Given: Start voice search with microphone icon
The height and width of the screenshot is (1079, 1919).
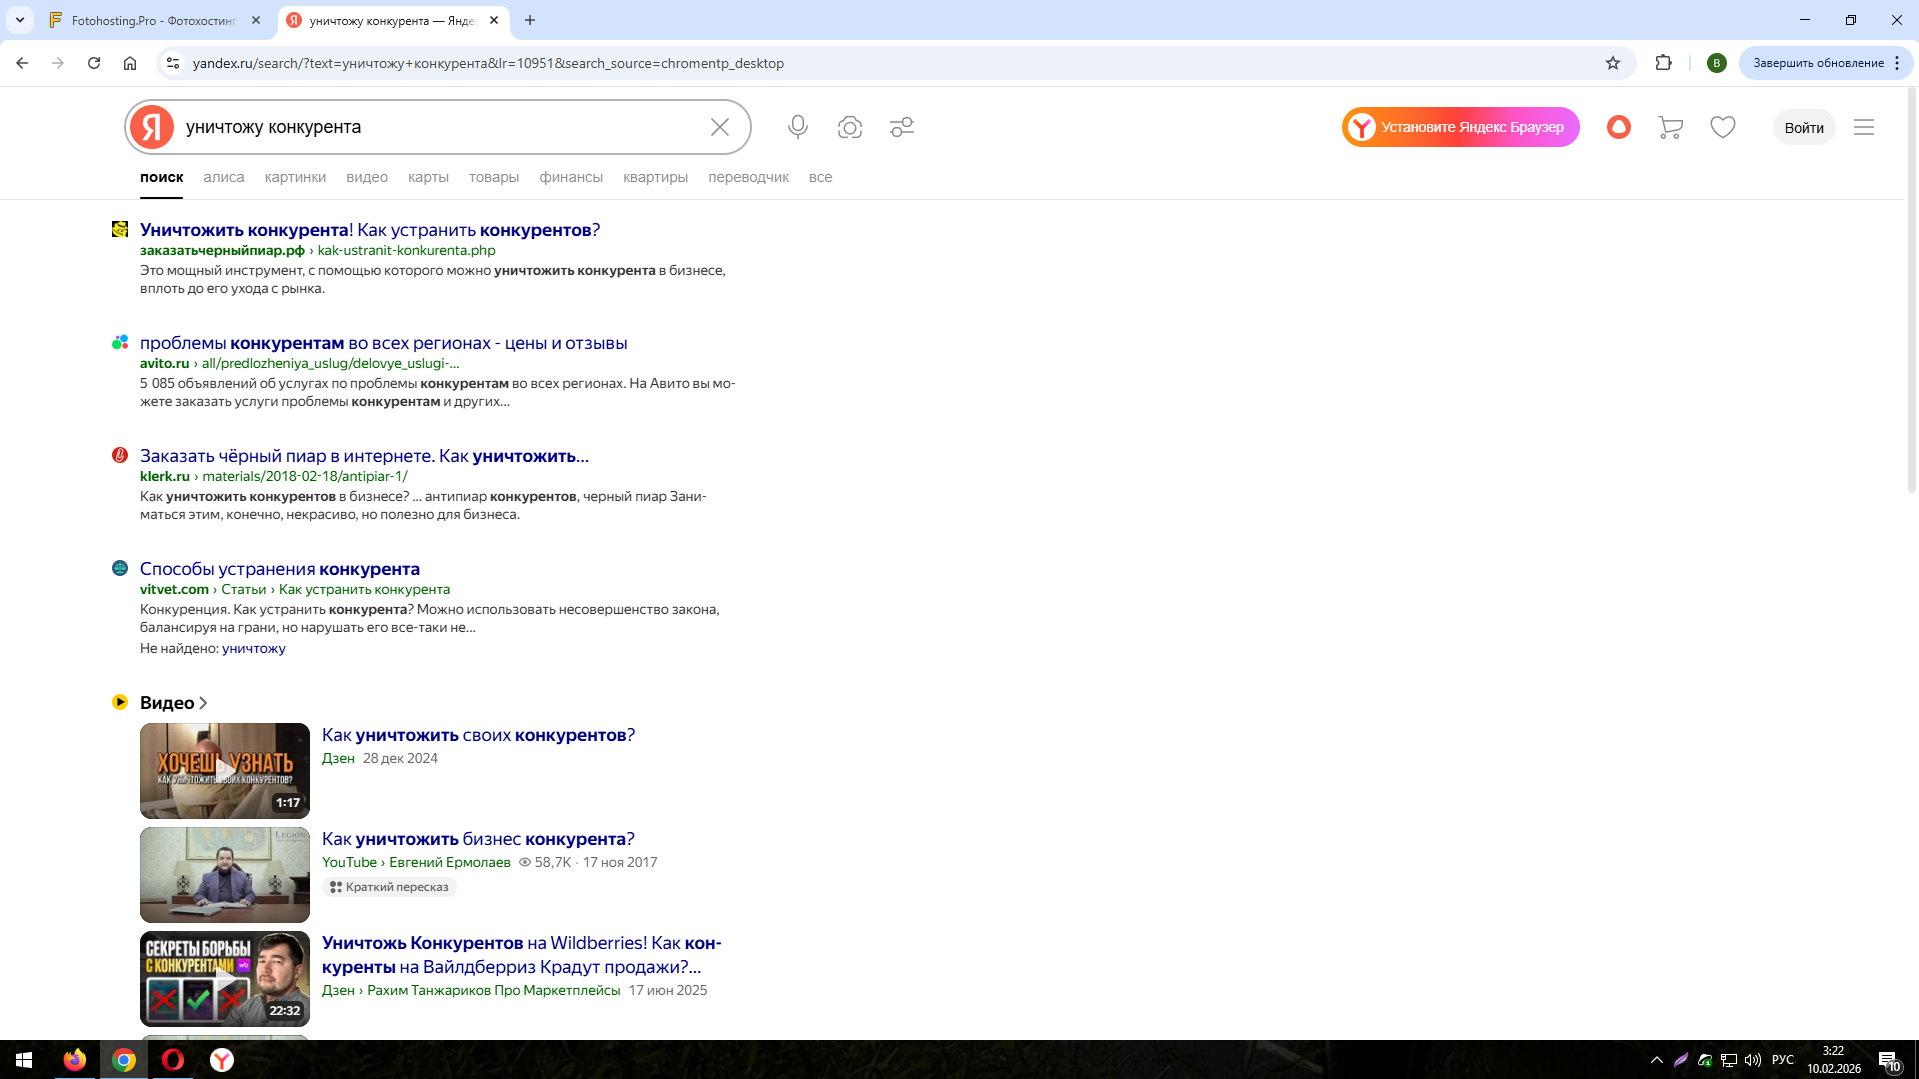Looking at the screenshot, I should 798,127.
